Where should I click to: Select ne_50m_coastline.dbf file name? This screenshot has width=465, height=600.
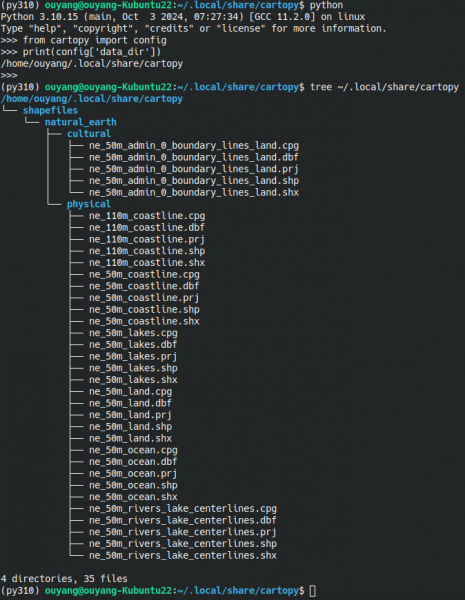click(144, 286)
